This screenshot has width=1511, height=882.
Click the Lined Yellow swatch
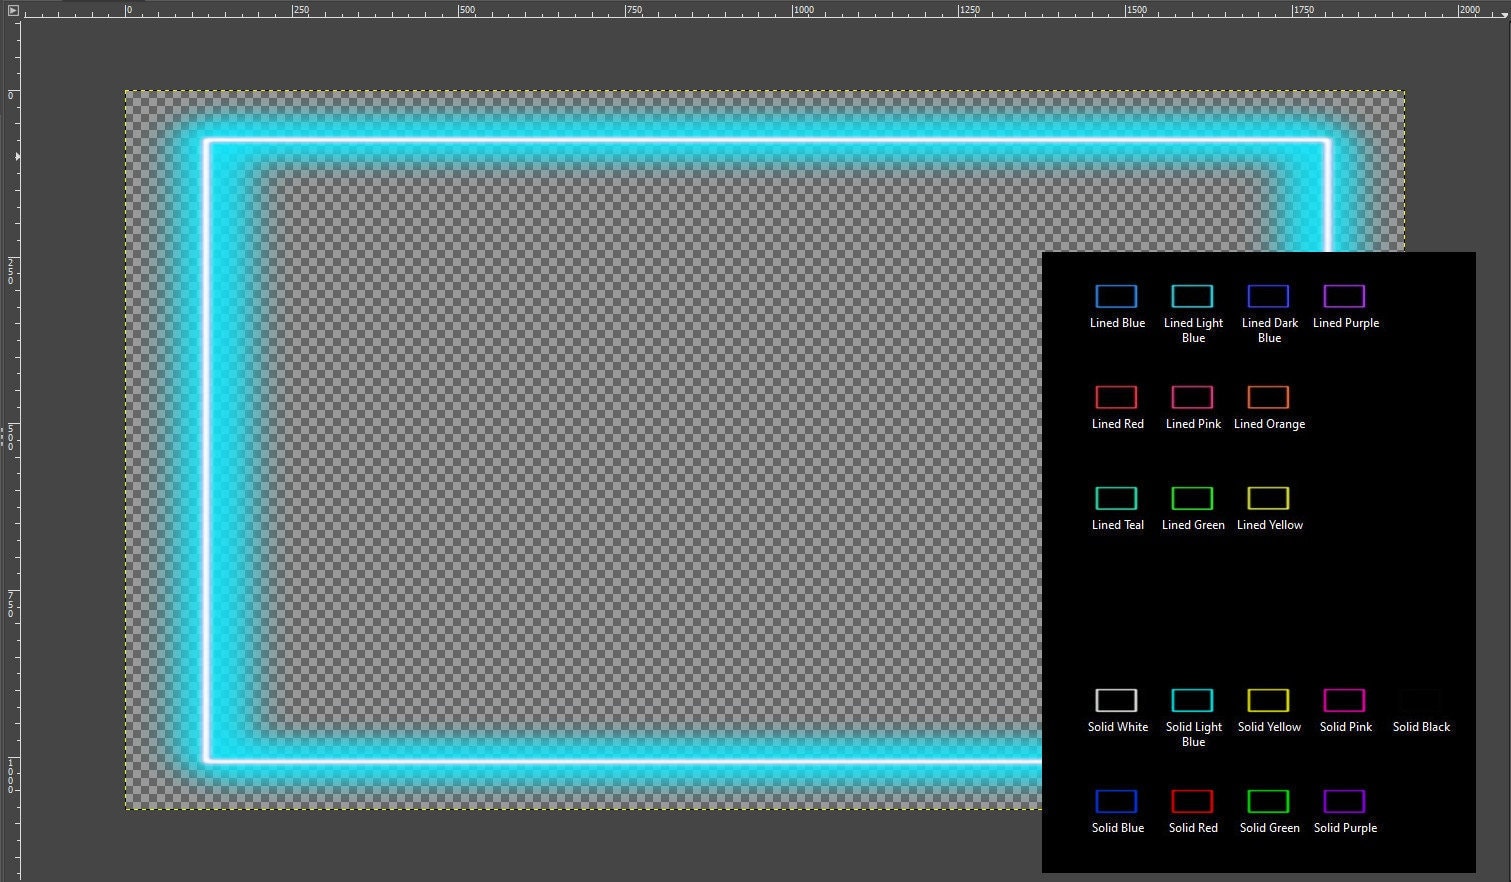click(x=1269, y=498)
